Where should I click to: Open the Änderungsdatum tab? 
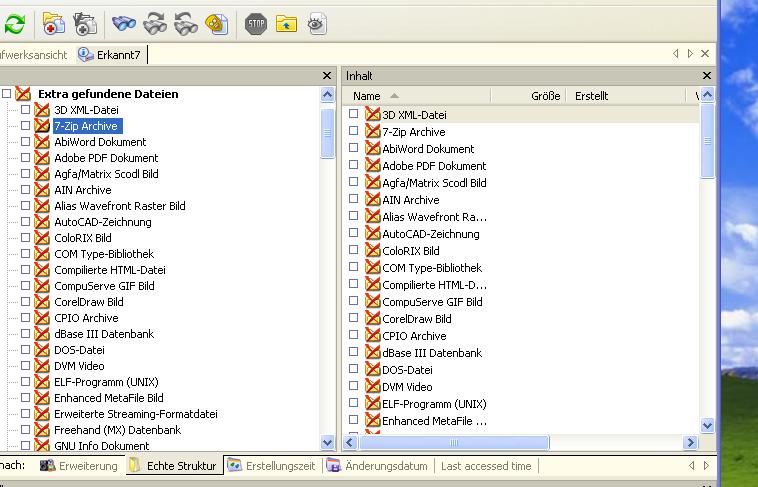pos(378,466)
